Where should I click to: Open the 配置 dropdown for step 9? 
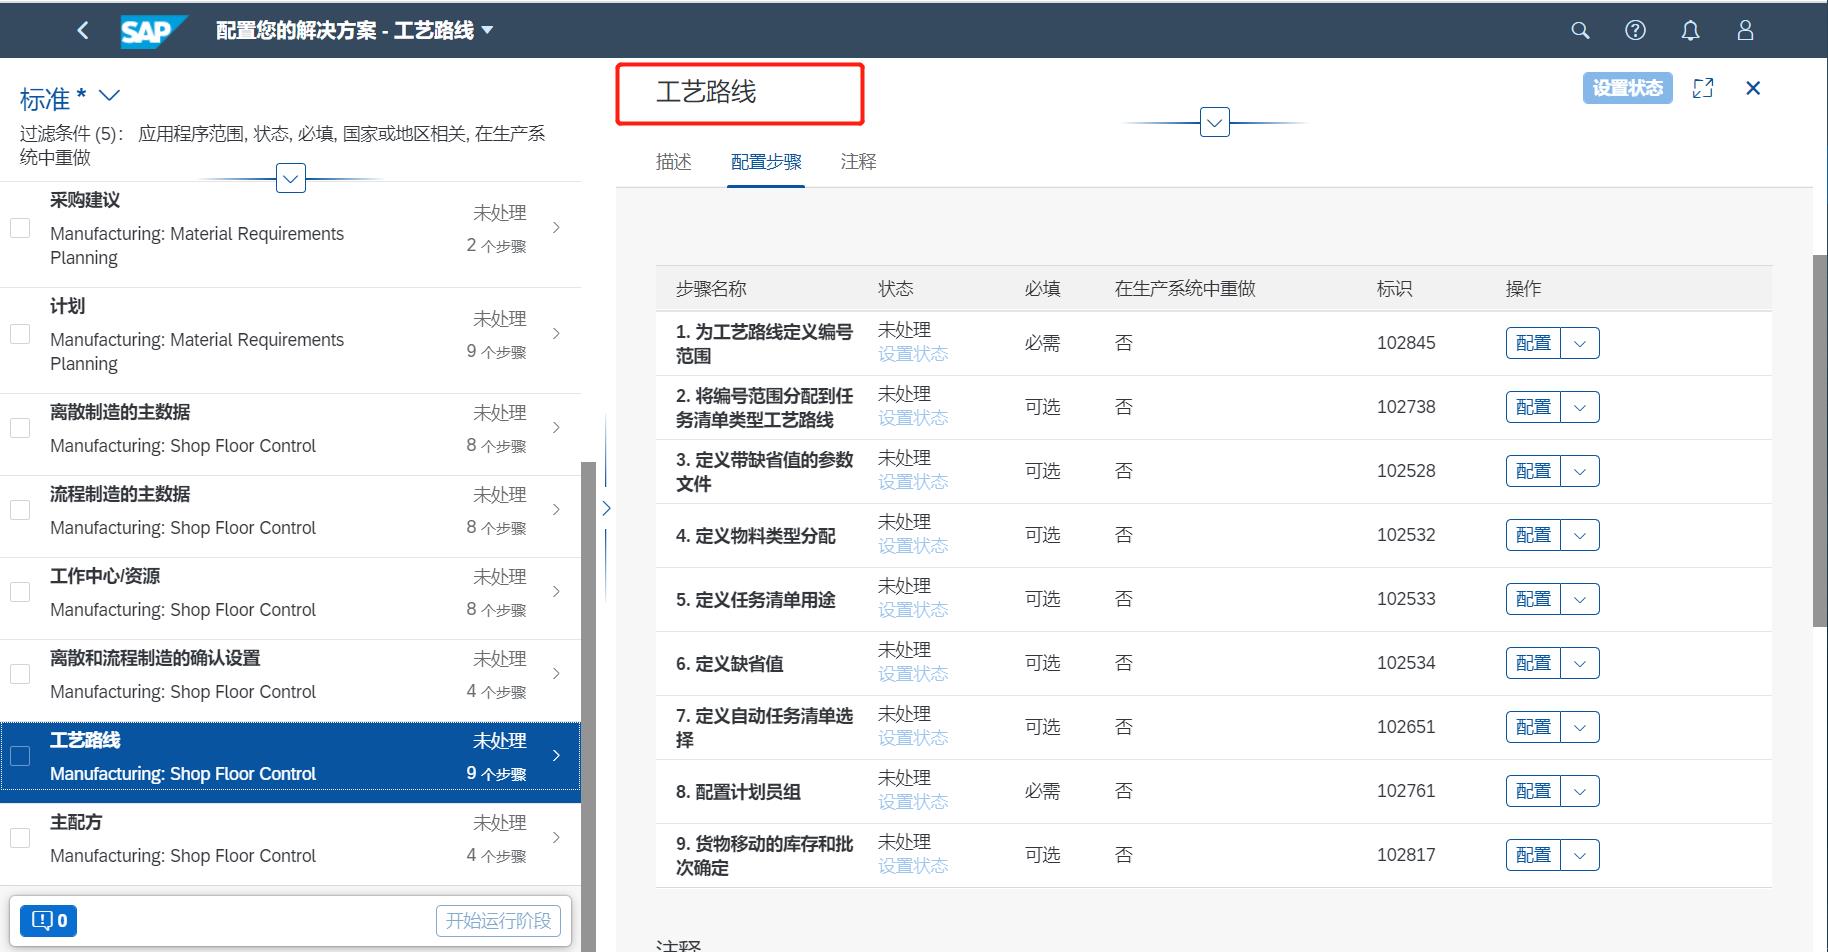click(x=1580, y=854)
